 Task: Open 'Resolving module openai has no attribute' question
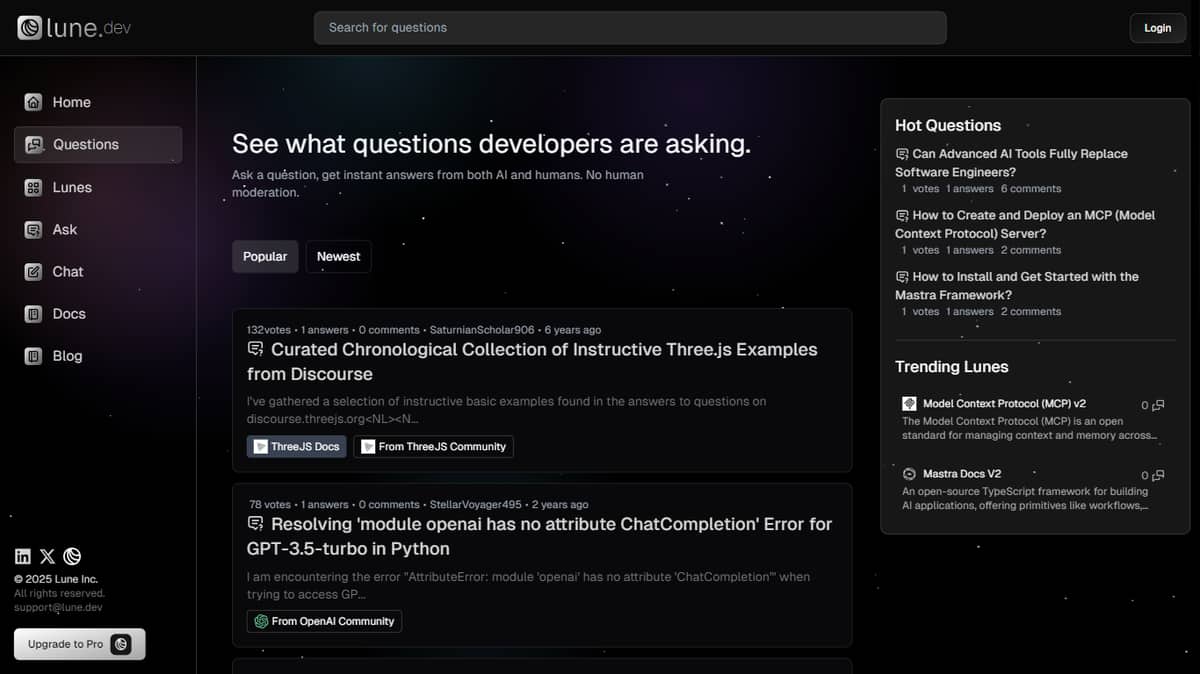click(x=539, y=536)
